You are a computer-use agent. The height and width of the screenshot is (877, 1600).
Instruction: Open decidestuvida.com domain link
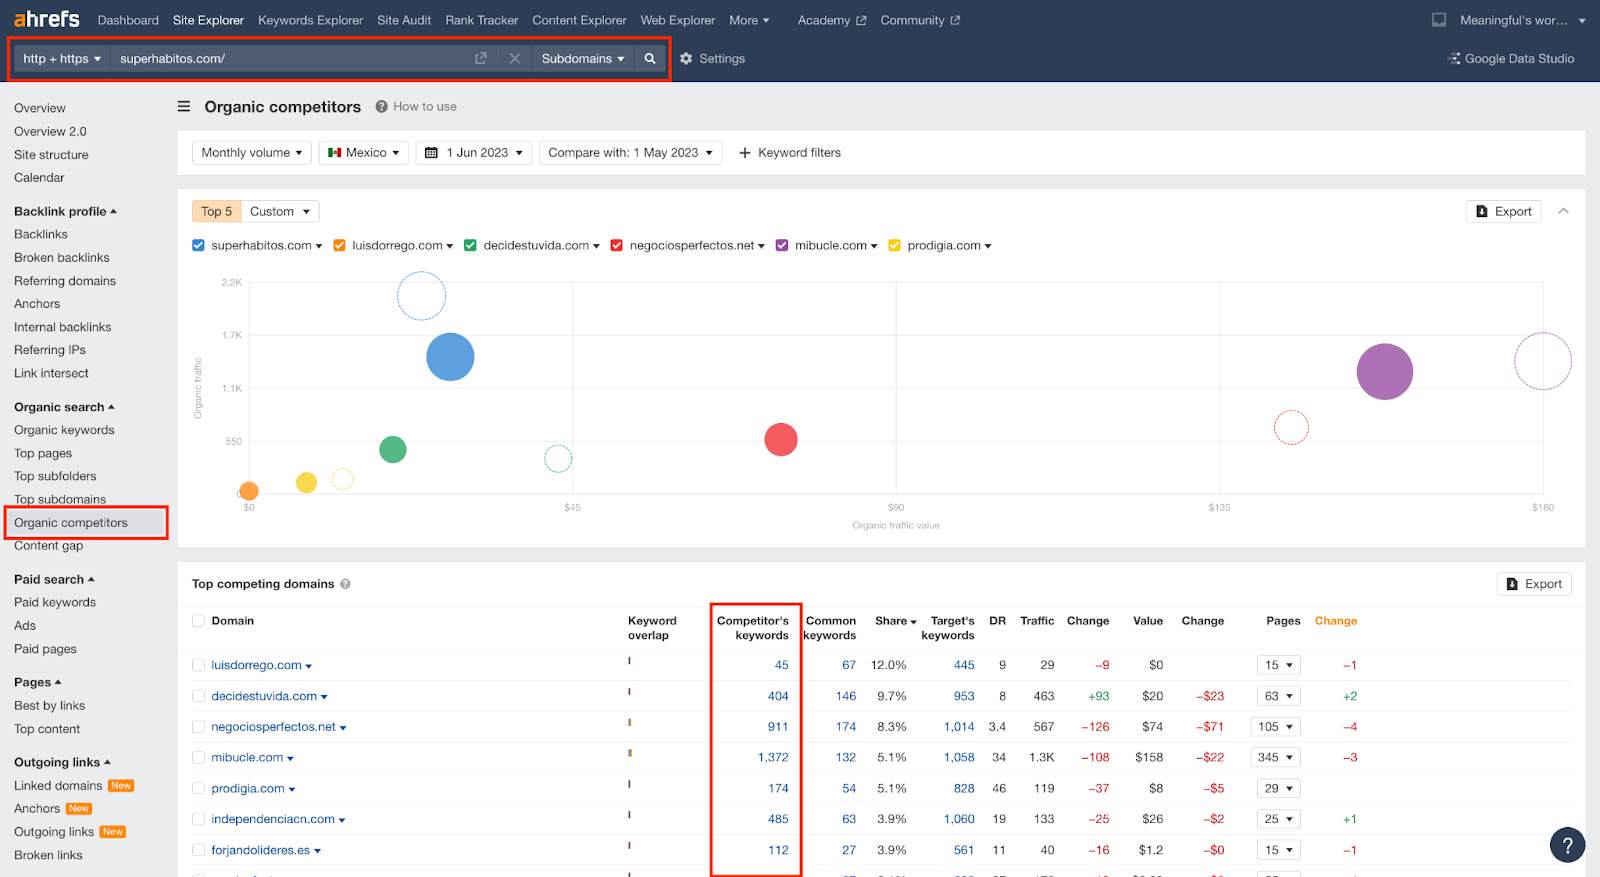coord(264,696)
